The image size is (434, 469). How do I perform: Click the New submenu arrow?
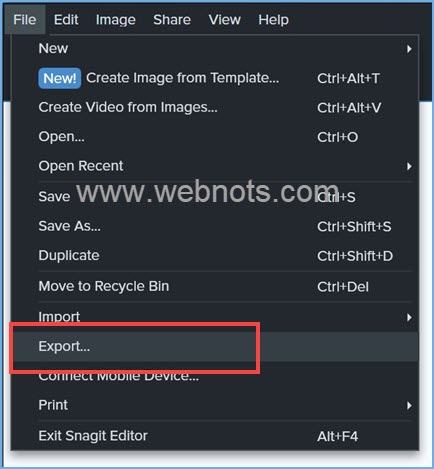(x=409, y=49)
